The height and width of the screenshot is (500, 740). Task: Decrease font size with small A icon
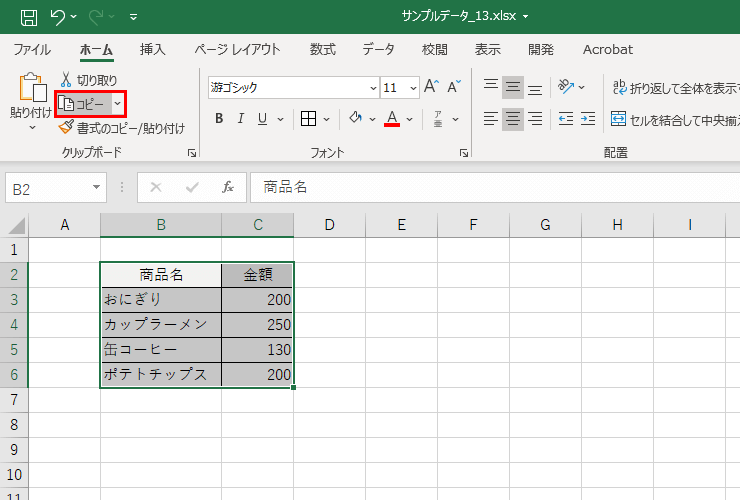pyautogui.click(x=454, y=87)
